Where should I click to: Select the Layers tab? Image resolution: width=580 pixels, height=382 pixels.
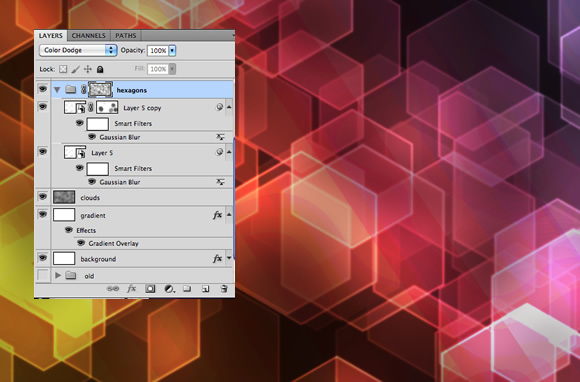pyautogui.click(x=51, y=36)
